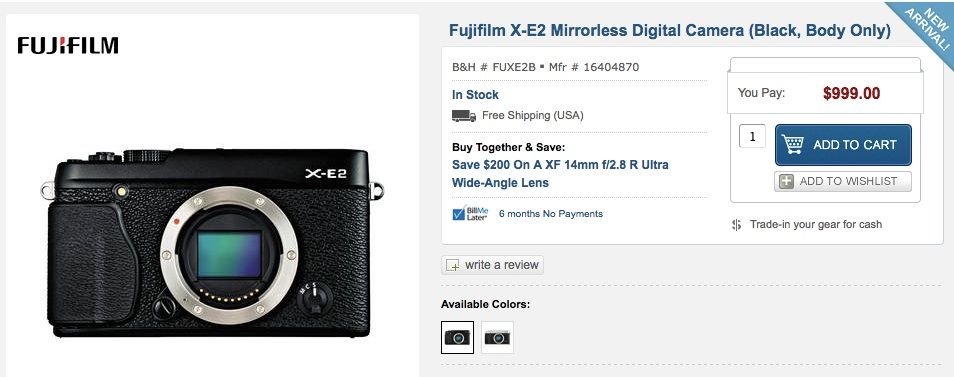Click the shopping cart icon on Add to Cart
Image resolution: width=954 pixels, height=377 pixels.
792,145
